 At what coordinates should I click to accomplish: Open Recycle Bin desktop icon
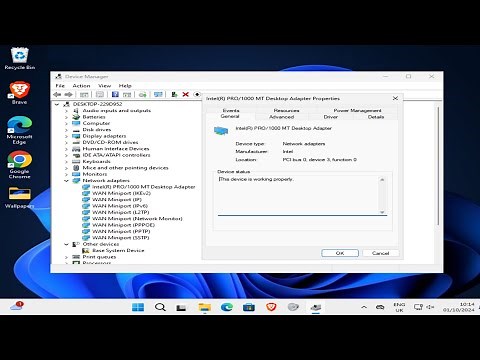coord(20,59)
